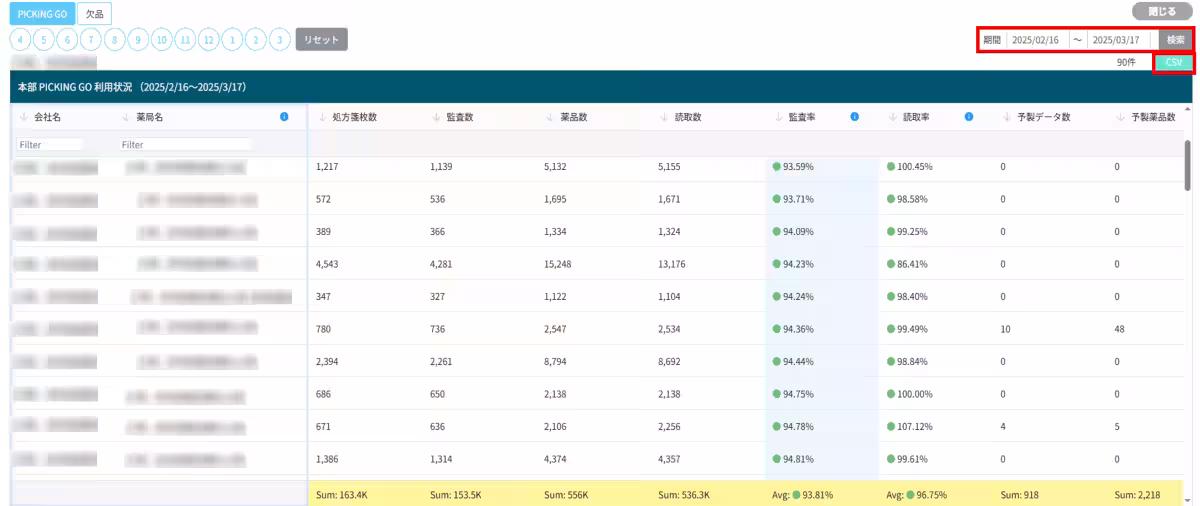Click the Filter field under 薬局名
Viewport: 1200px width, 506px height.
pos(185,145)
